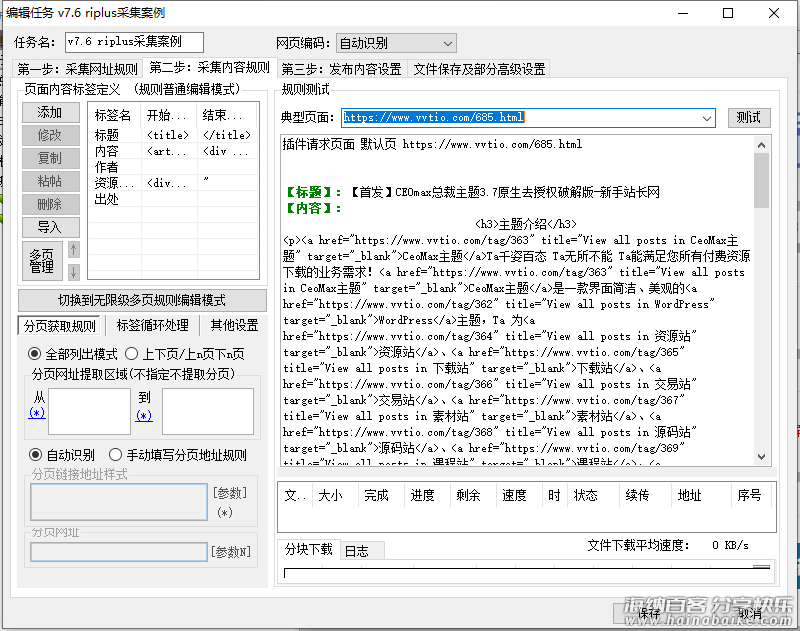Maximize the 编辑任务 window
Image resolution: width=800 pixels, height=631 pixels.
click(x=728, y=13)
